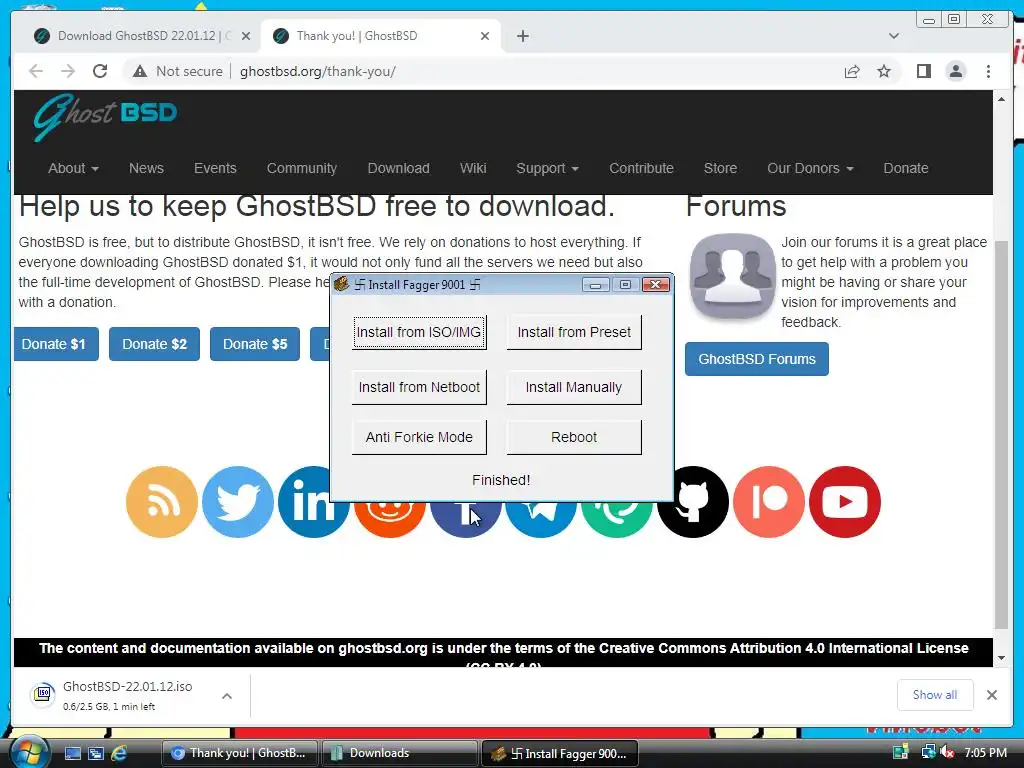Screen dimensions: 1024x768
Task: Choose Install from Netboot in installer dialog
Action: (x=419, y=387)
